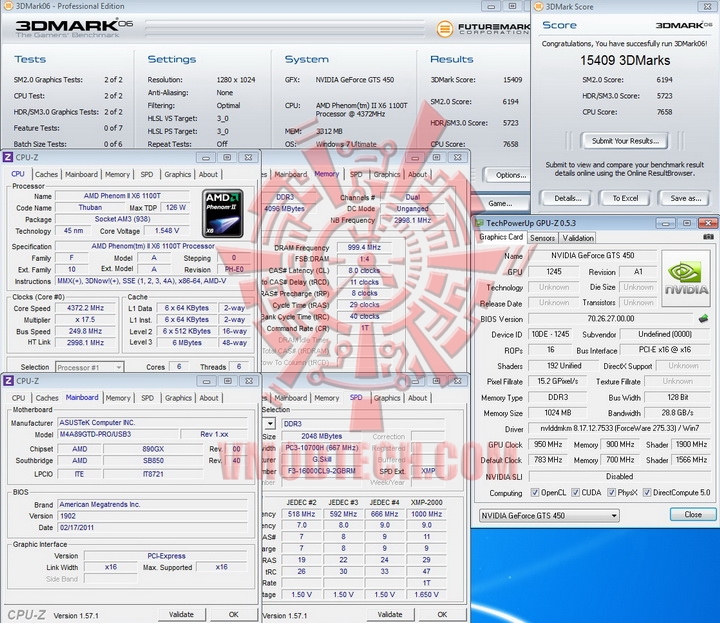Toggle the DirectCompute 5.0 checkbox
Image resolution: width=720 pixels, height=623 pixels.
(647, 492)
